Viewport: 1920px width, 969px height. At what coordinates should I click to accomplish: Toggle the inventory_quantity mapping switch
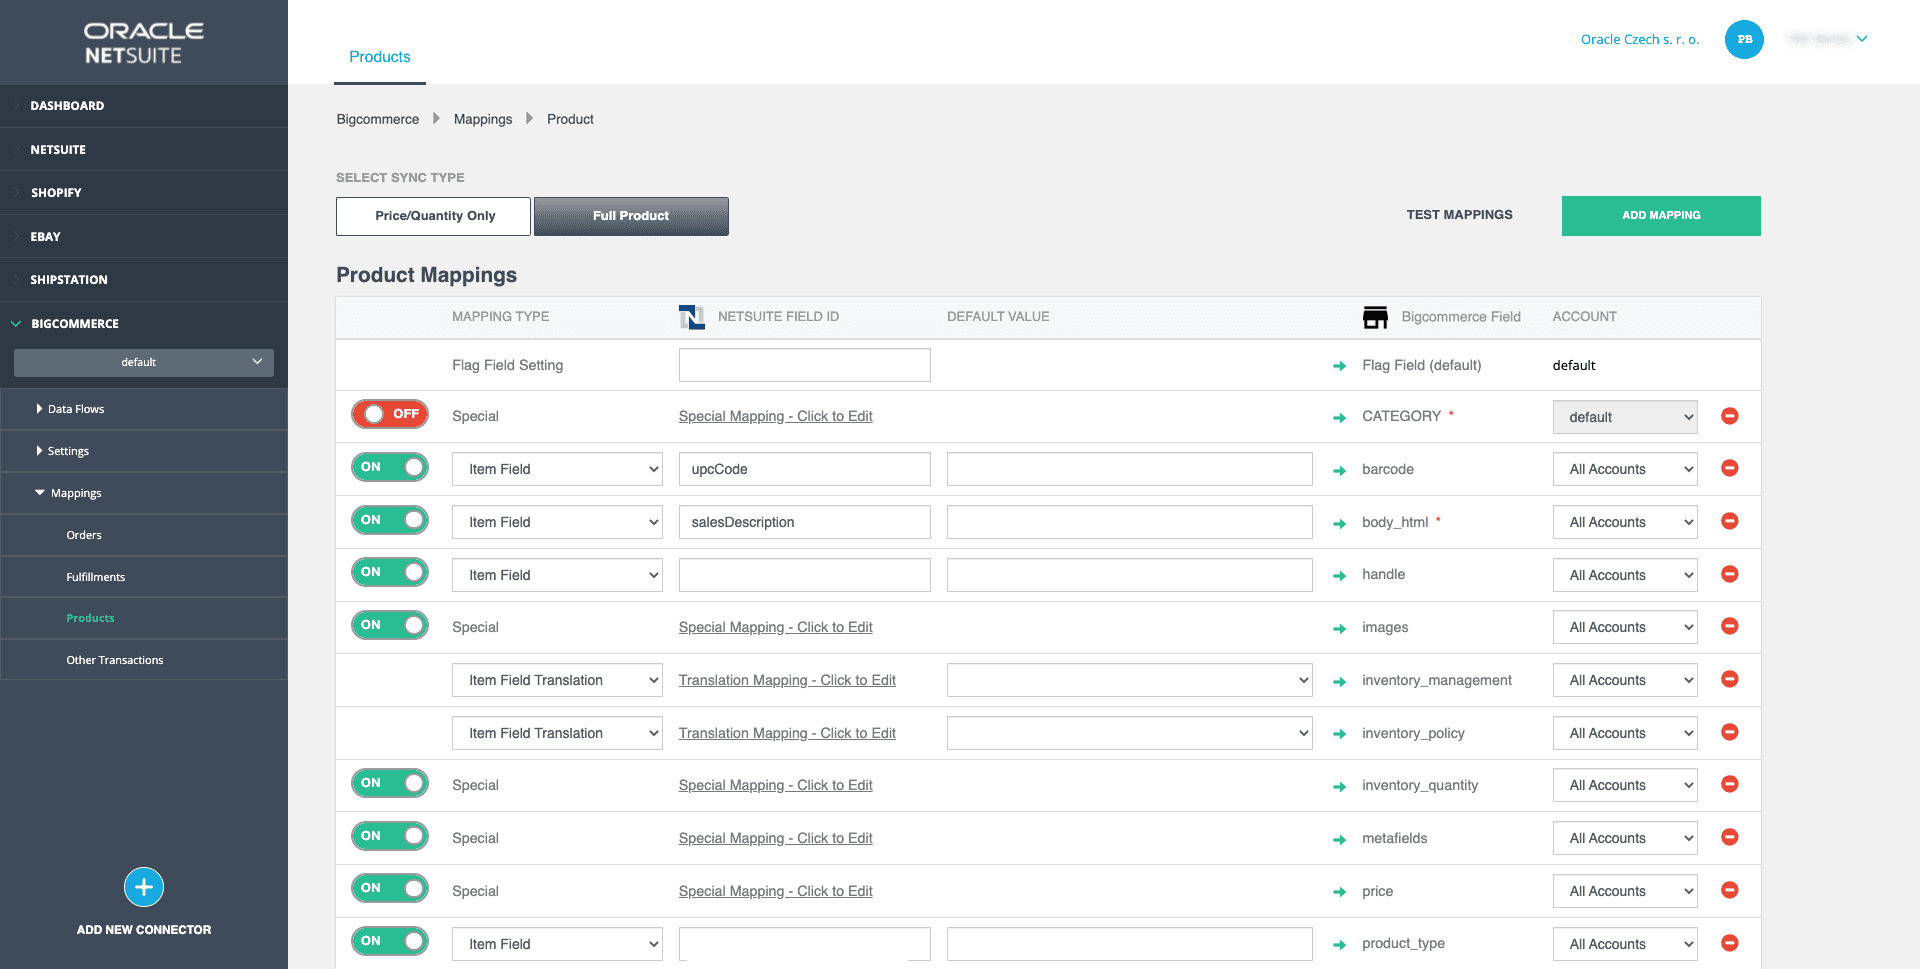click(390, 783)
